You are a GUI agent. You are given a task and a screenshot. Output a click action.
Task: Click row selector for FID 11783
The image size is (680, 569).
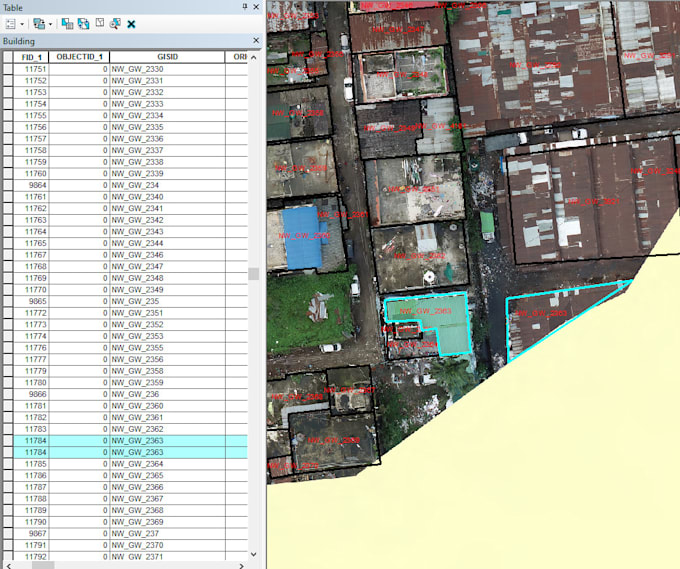click(8, 429)
